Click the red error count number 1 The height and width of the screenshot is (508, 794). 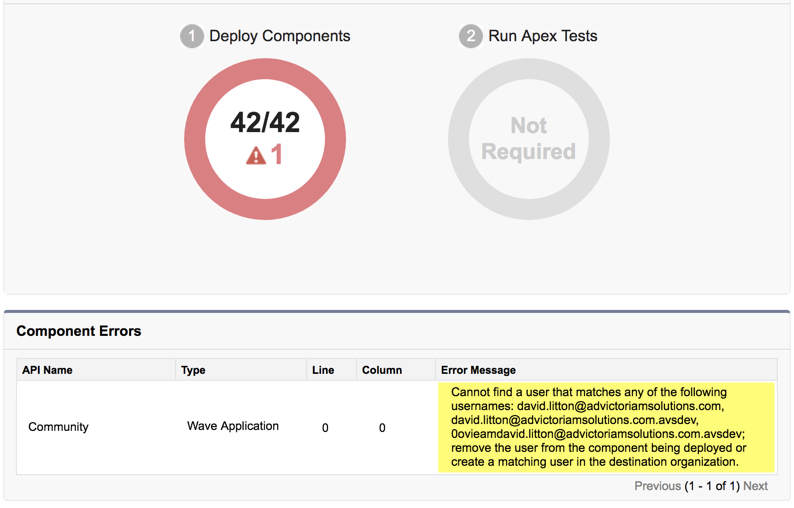pos(277,155)
